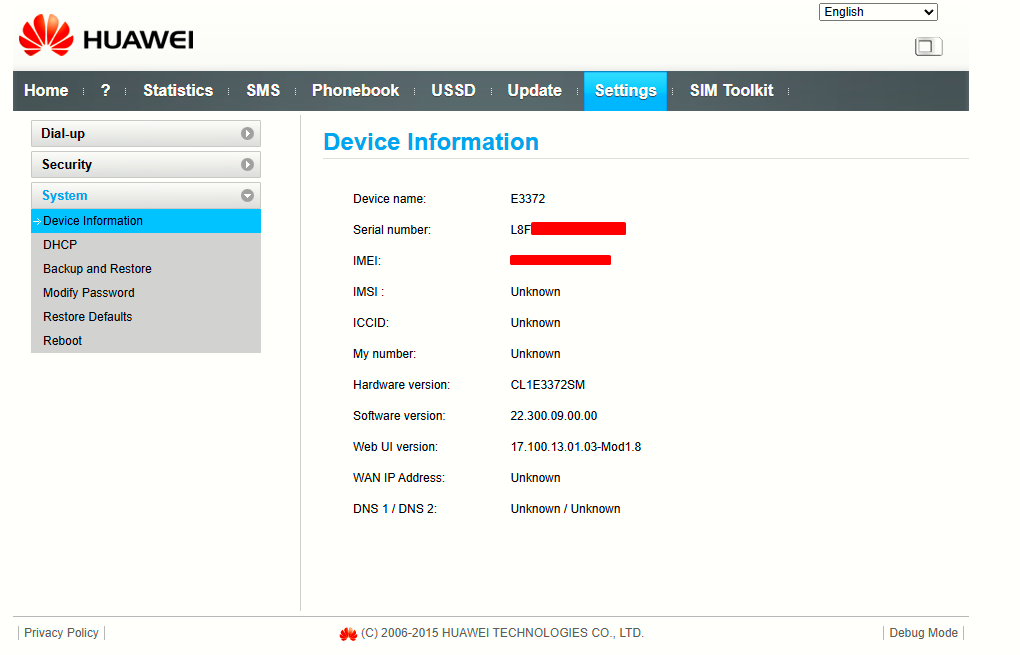
Task: Collapse the System section arrow icon
Action: [x=247, y=196]
